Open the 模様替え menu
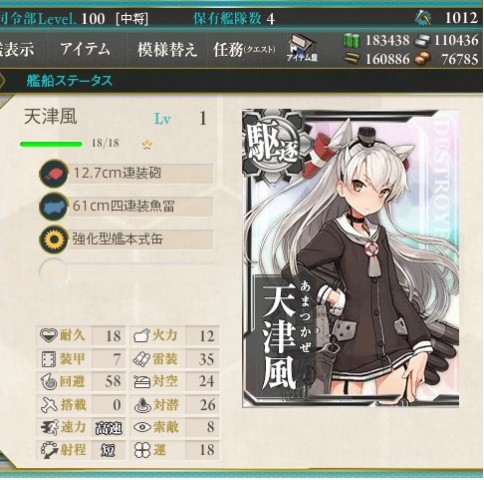The image size is (484, 480). pos(168,50)
